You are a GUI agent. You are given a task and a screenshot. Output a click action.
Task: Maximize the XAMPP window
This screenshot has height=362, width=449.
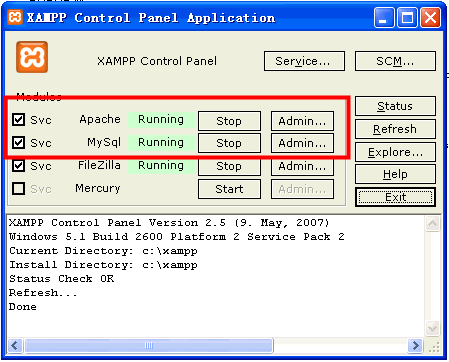tap(407, 18)
